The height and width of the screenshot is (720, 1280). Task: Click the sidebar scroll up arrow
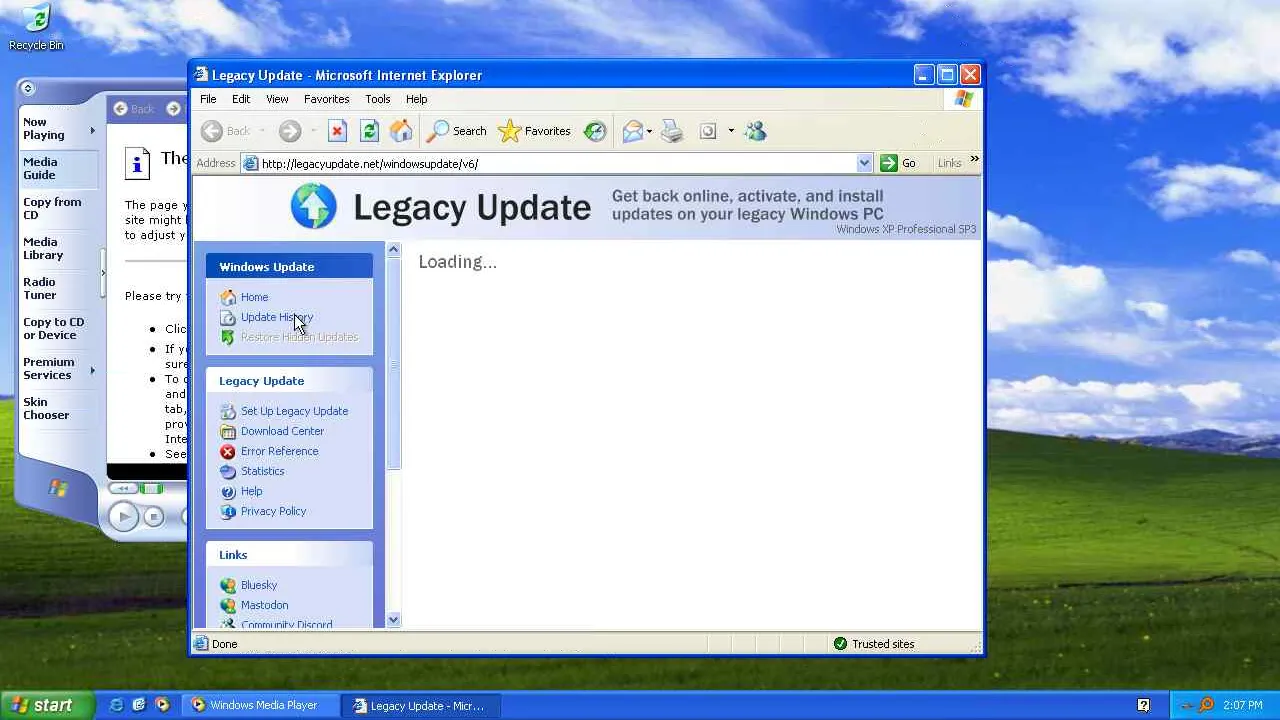click(x=393, y=249)
